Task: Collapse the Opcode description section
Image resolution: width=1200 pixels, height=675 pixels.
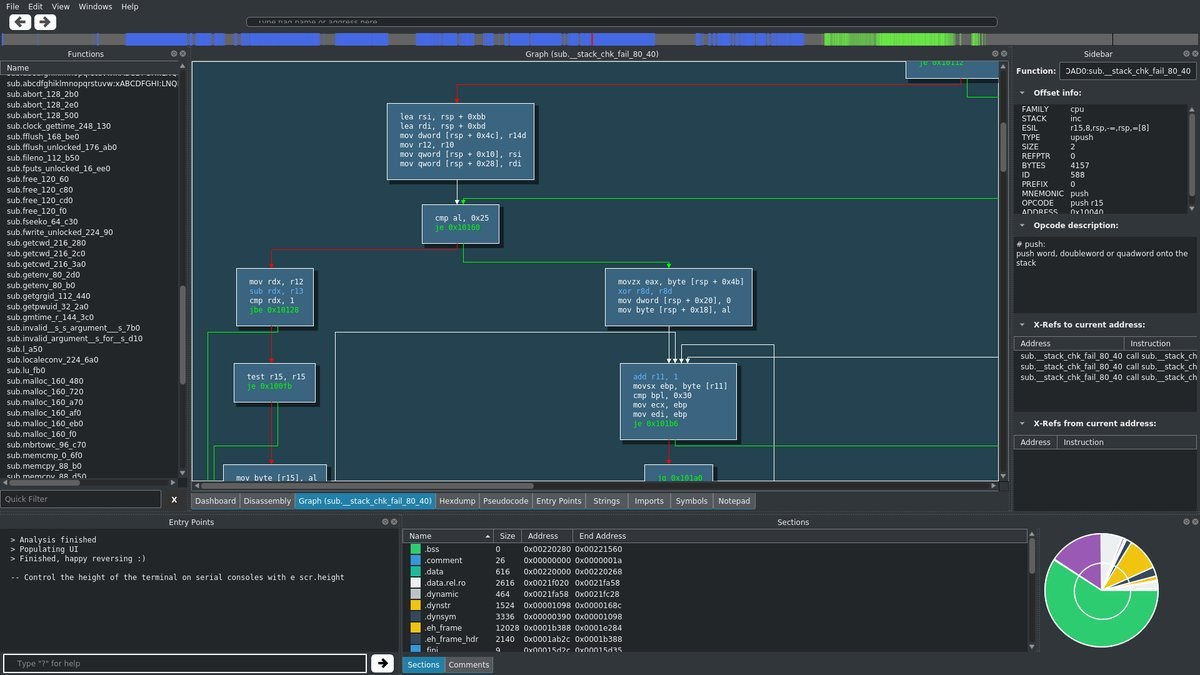Action: pos(1022,225)
